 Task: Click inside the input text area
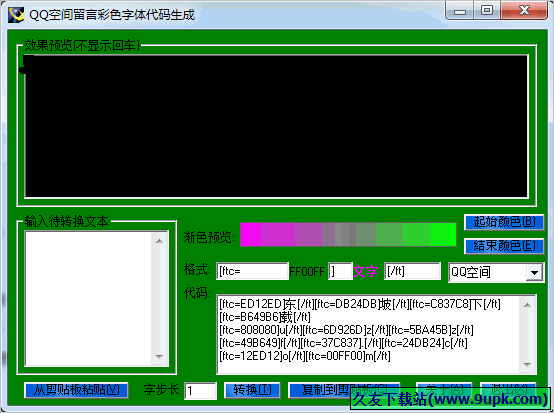[x=89, y=299]
